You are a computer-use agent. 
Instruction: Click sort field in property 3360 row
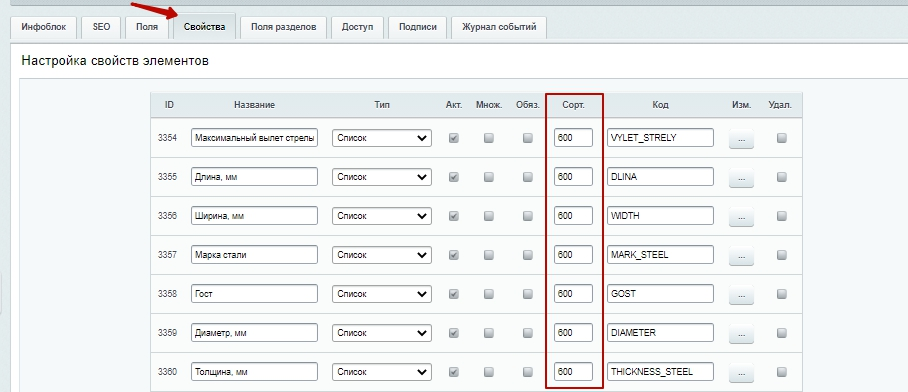573,372
